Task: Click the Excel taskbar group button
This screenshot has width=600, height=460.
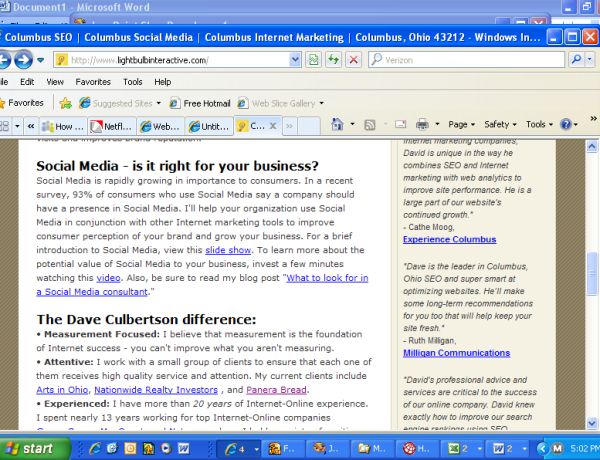Action: tap(462, 449)
